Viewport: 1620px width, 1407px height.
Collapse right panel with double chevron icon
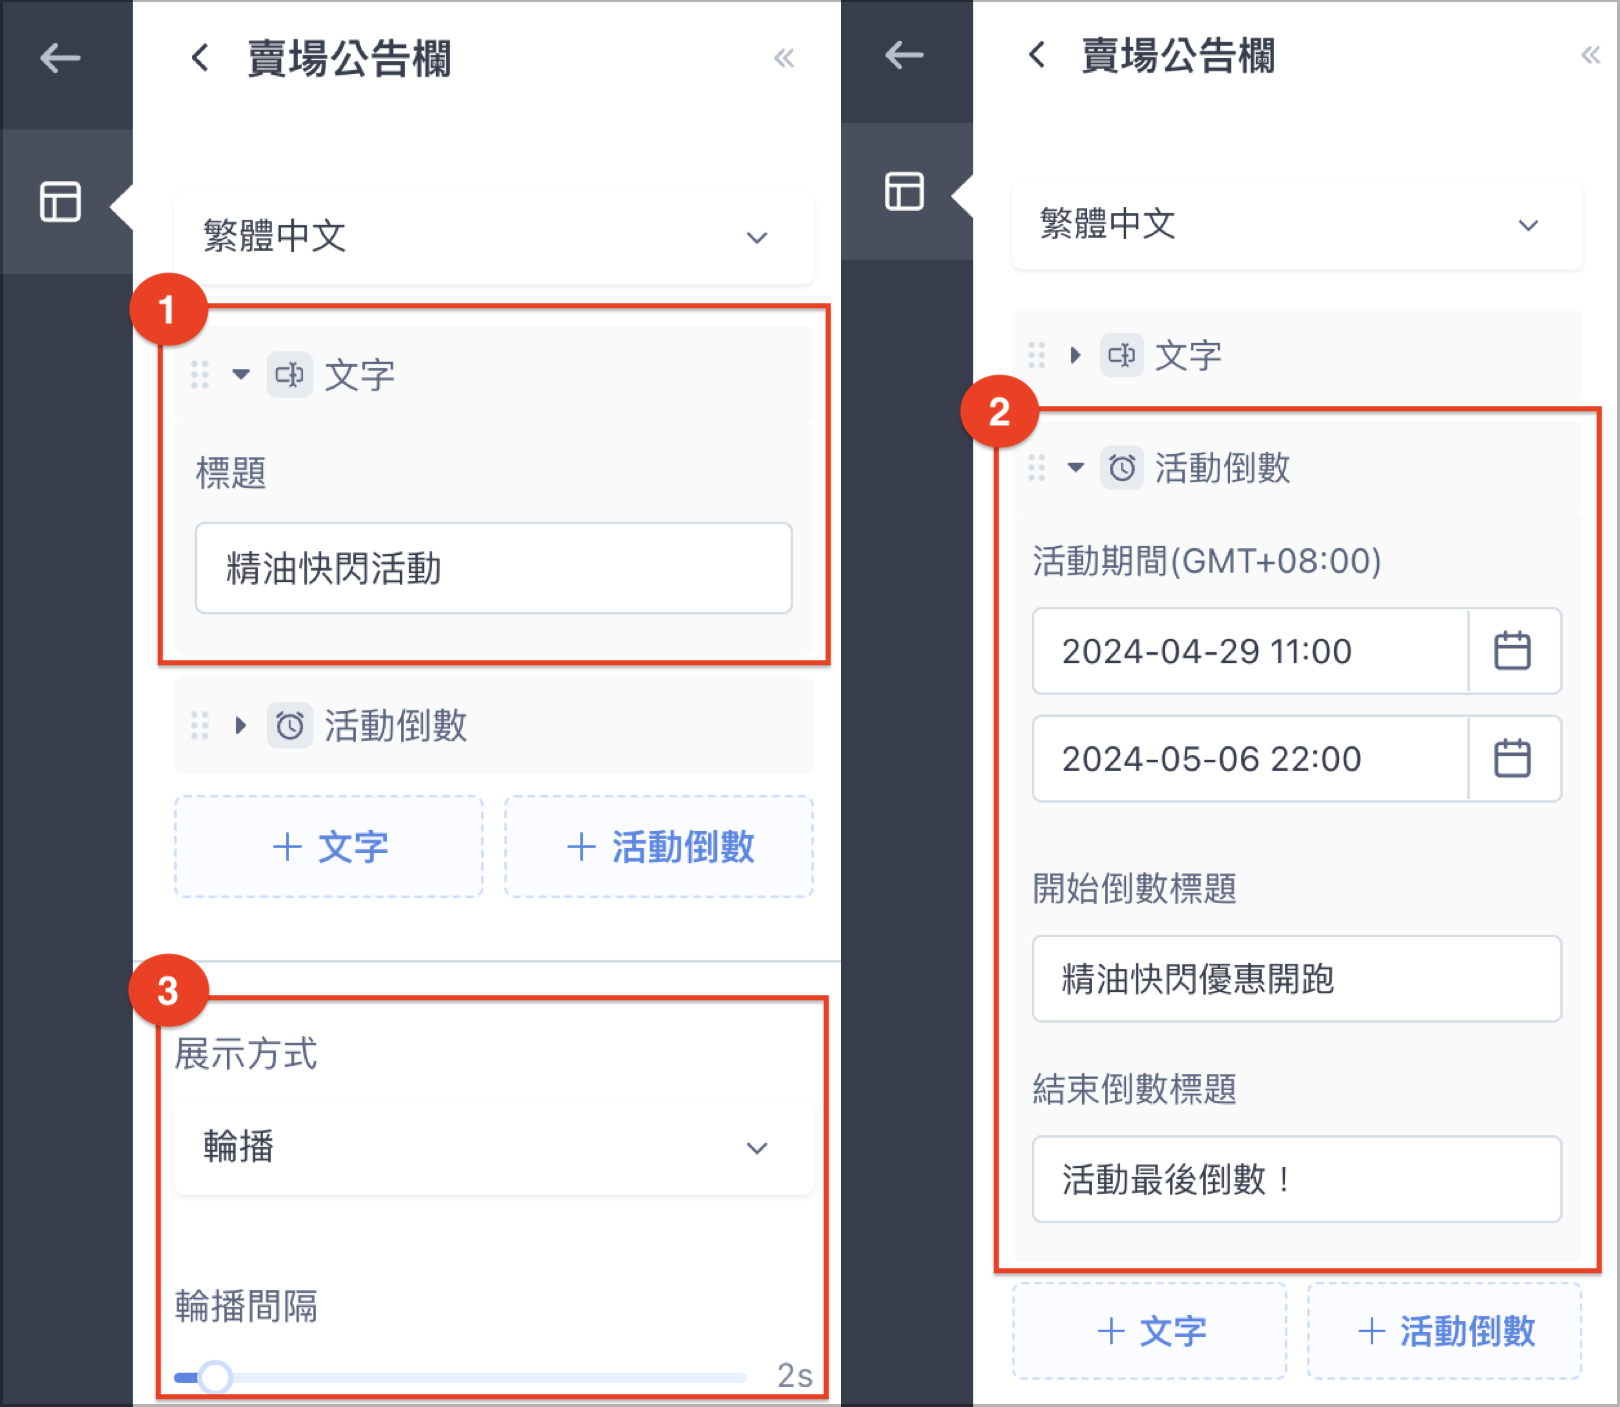[x=1590, y=55]
